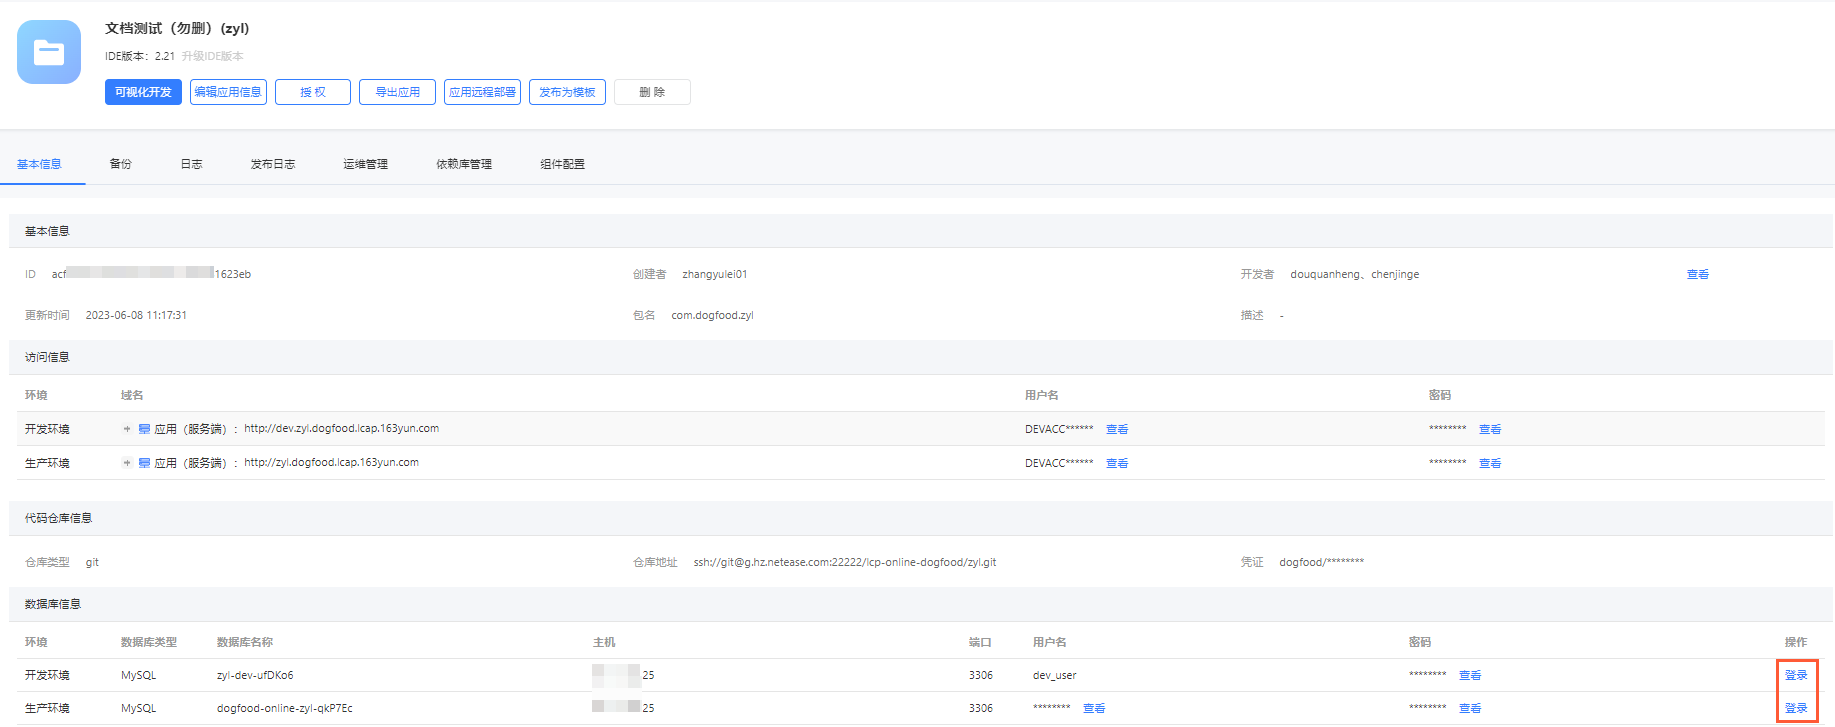
Task: Open the 依赖库管理 tab
Action: (x=464, y=164)
